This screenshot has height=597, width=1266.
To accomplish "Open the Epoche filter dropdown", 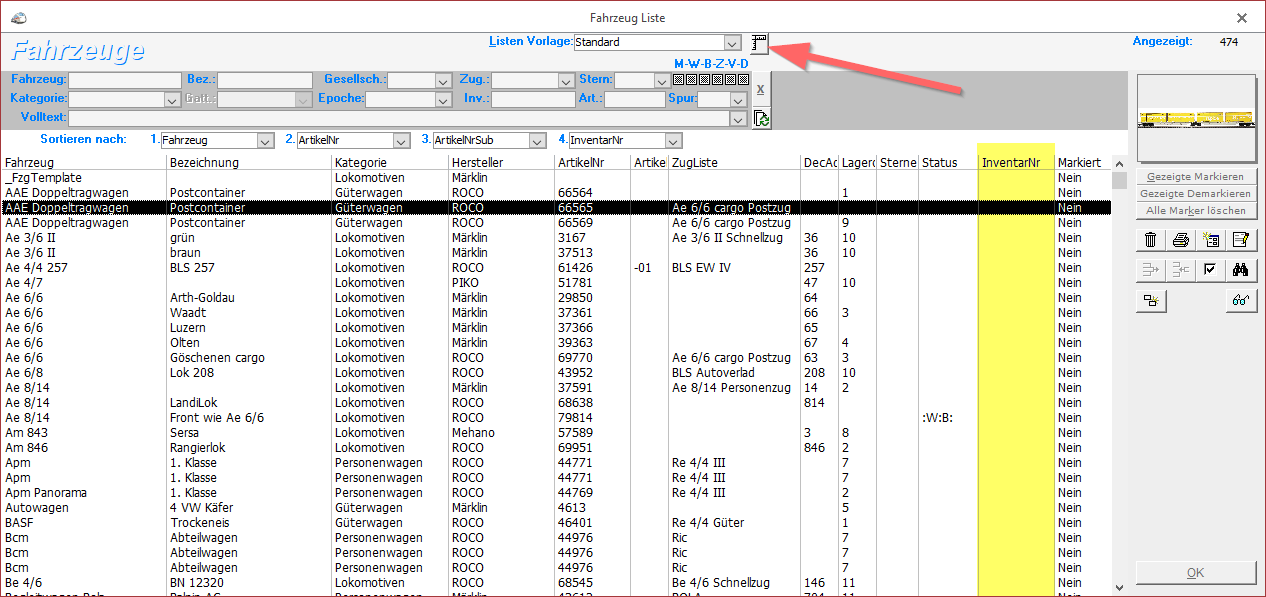I will (x=442, y=100).
